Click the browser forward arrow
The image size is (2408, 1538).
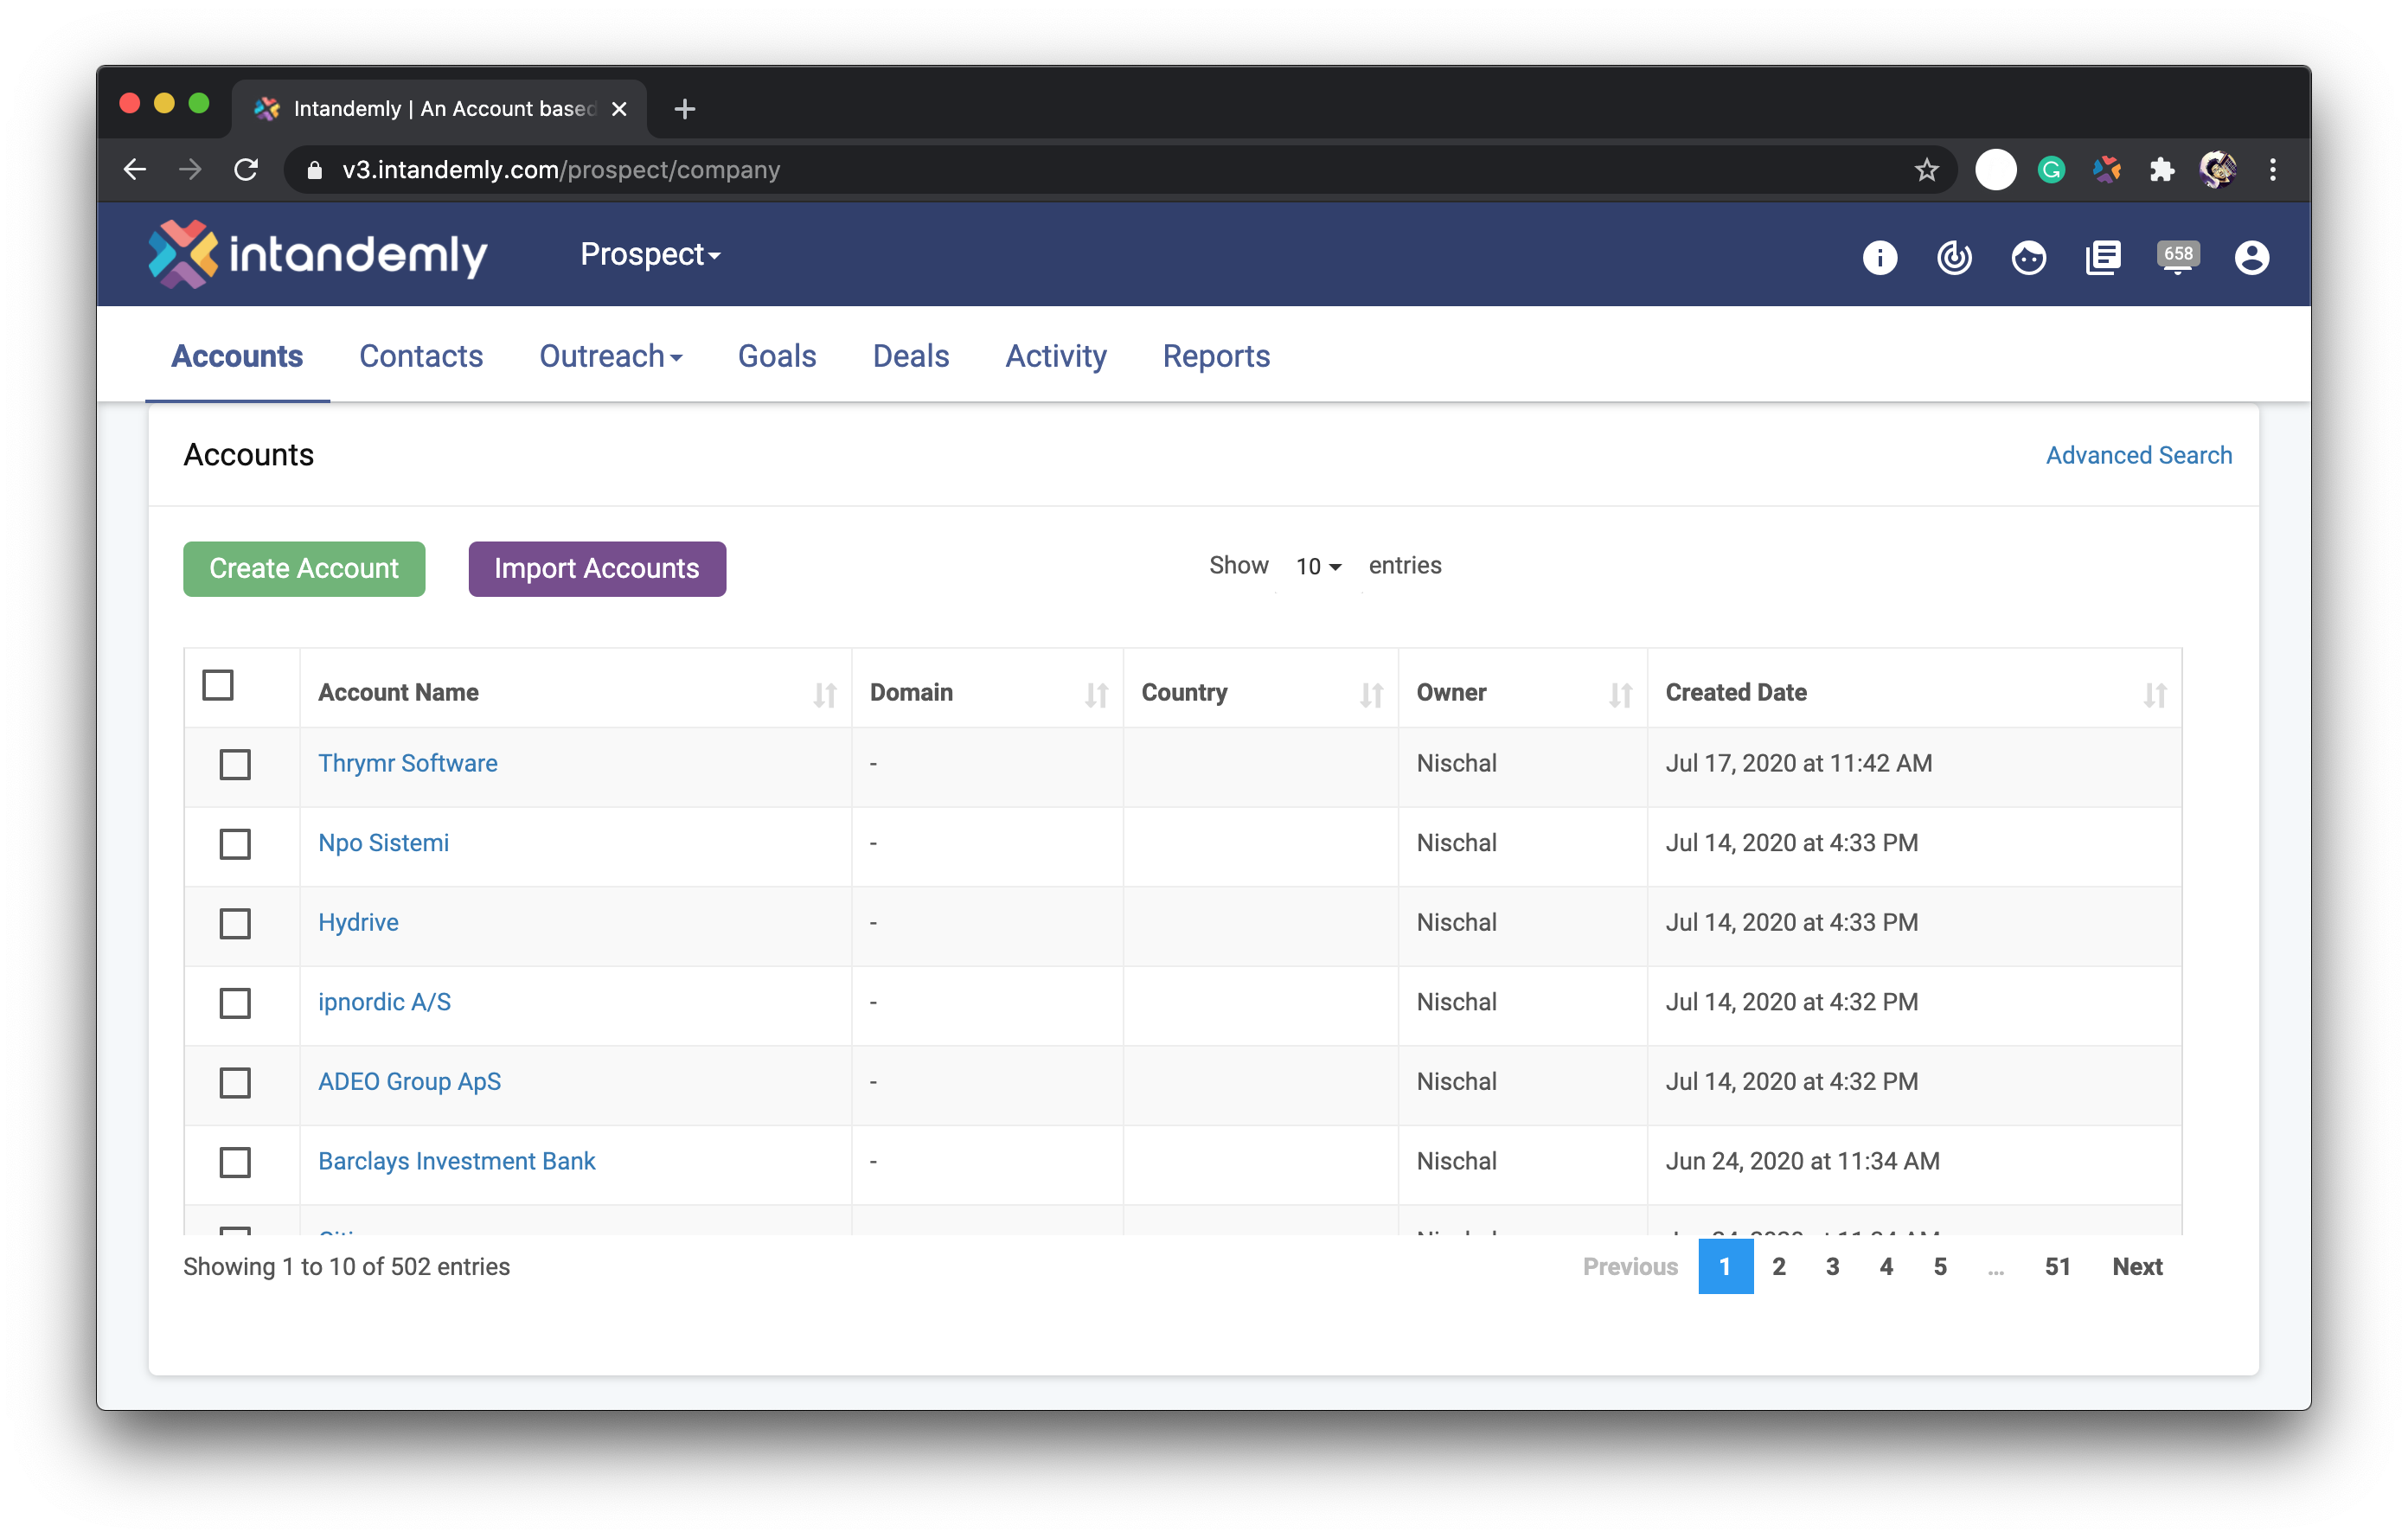click(x=190, y=170)
